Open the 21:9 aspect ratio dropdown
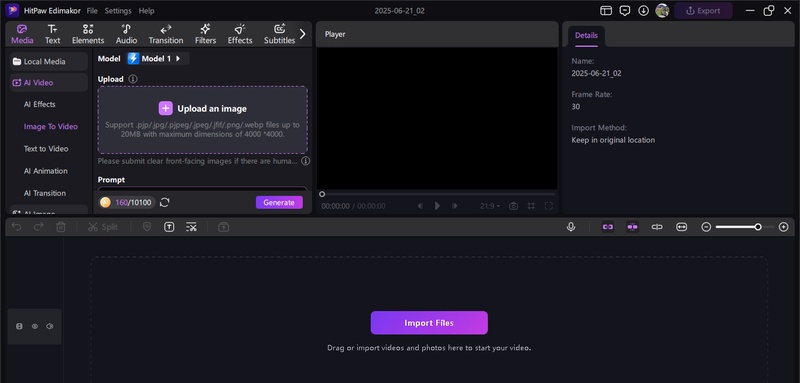The height and width of the screenshot is (383, 800). 490,206
